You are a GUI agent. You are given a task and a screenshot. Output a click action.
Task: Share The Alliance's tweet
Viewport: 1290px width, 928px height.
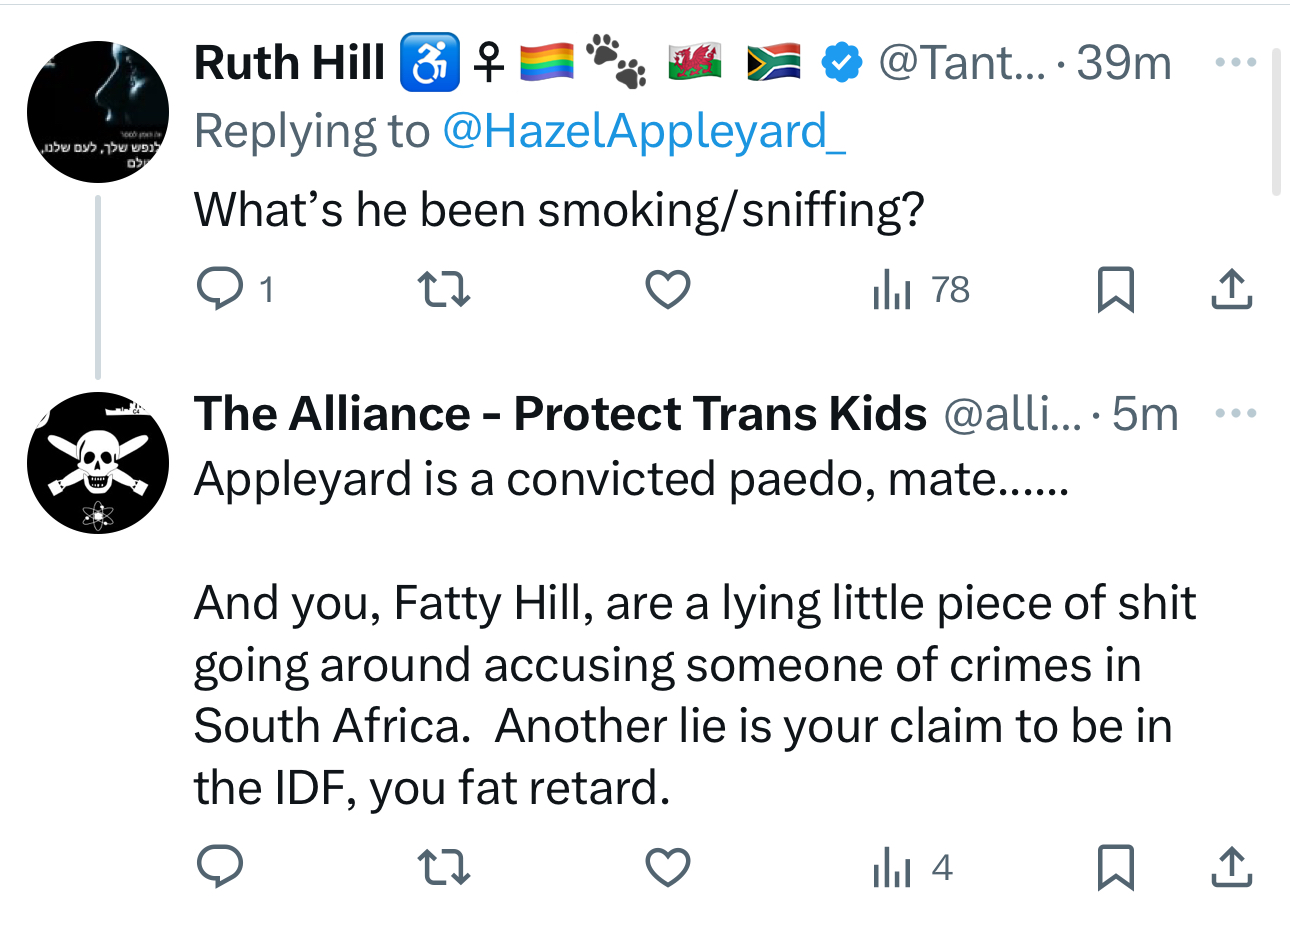[x=1231, y=866]
